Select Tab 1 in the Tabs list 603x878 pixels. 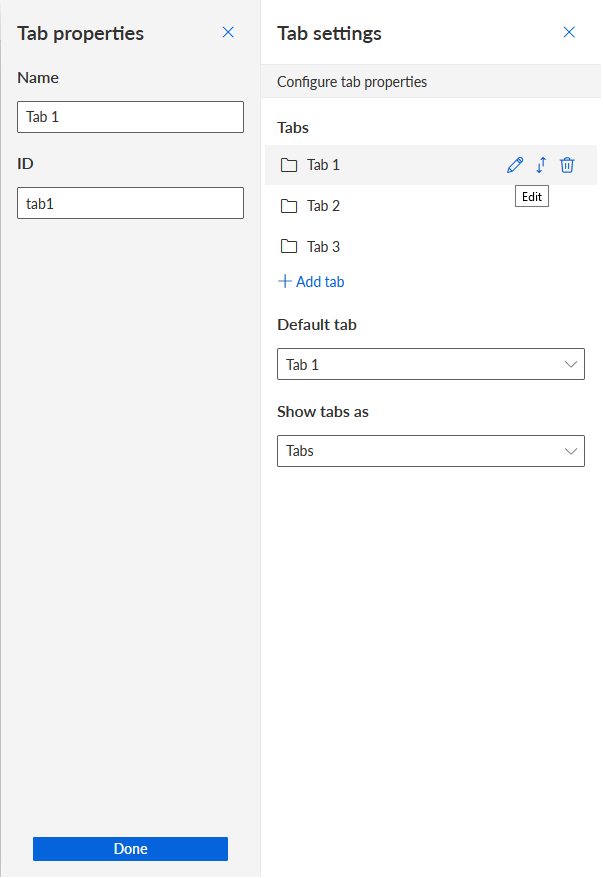431,165
